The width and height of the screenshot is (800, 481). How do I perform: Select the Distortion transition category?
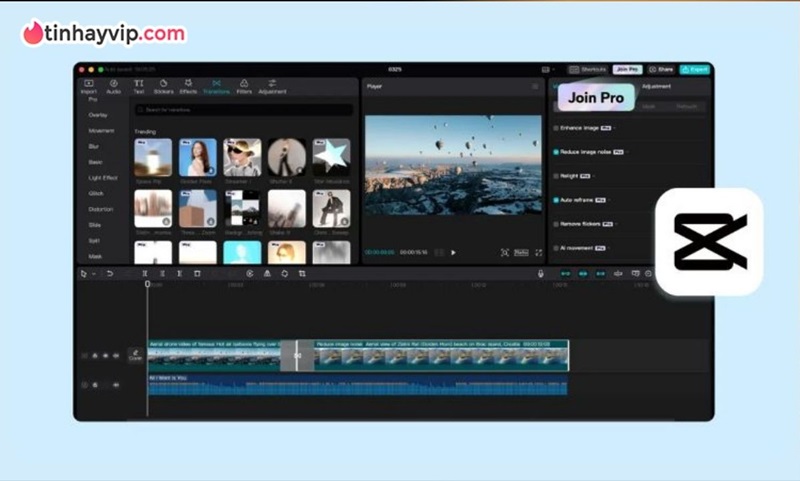click(x=101, y=210)
